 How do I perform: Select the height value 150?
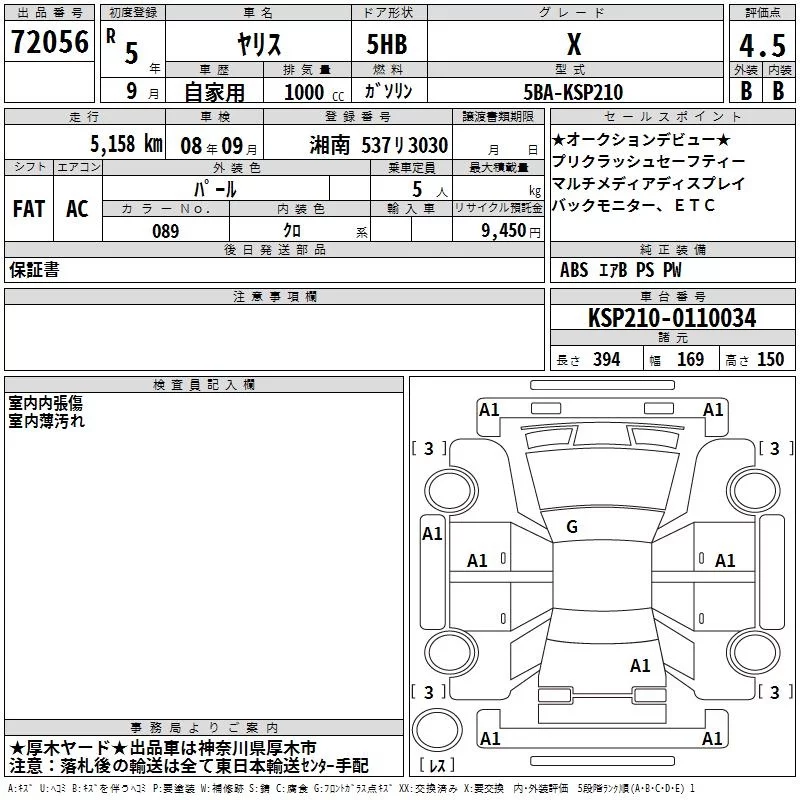(770, 359)
